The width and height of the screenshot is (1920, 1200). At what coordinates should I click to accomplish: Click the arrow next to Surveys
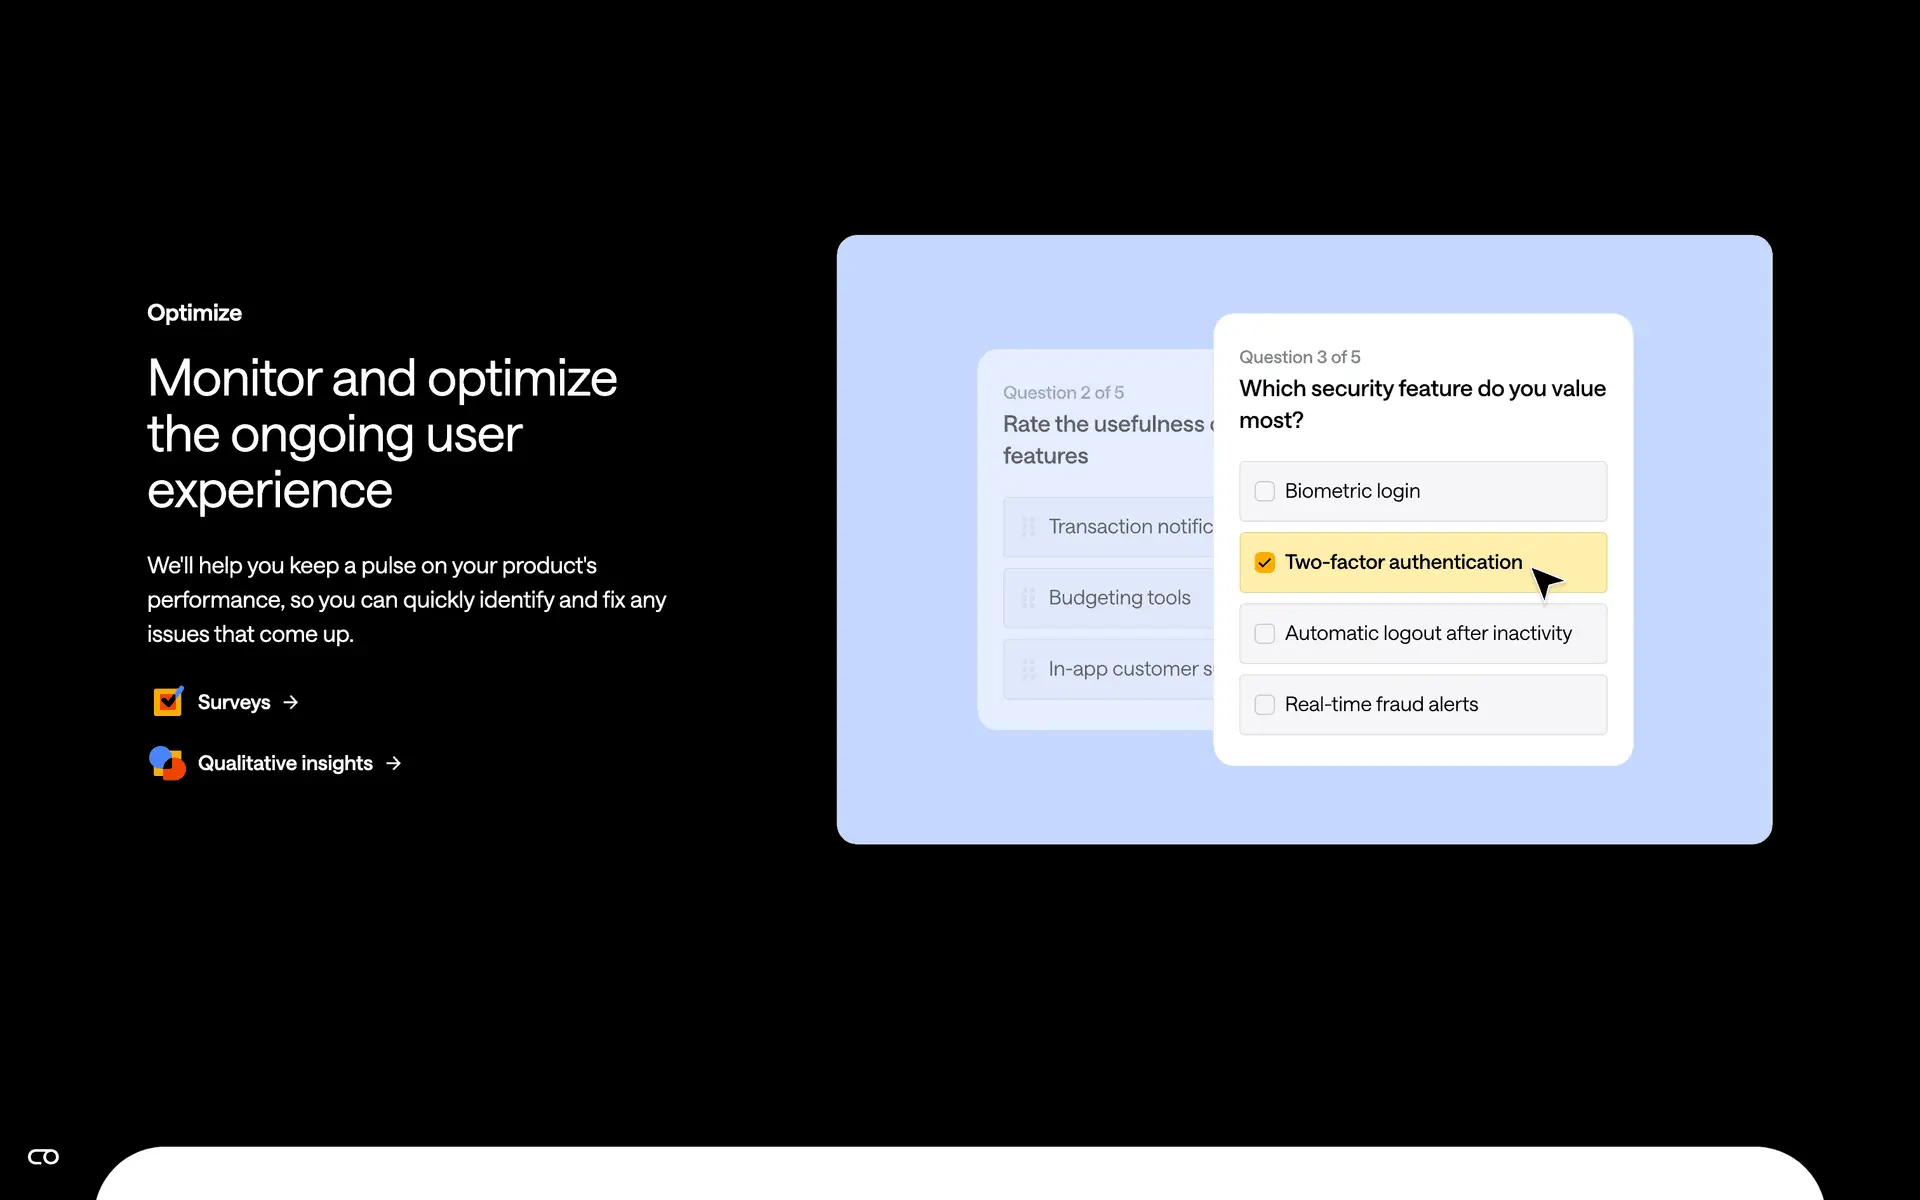click(x=291, y=702)
